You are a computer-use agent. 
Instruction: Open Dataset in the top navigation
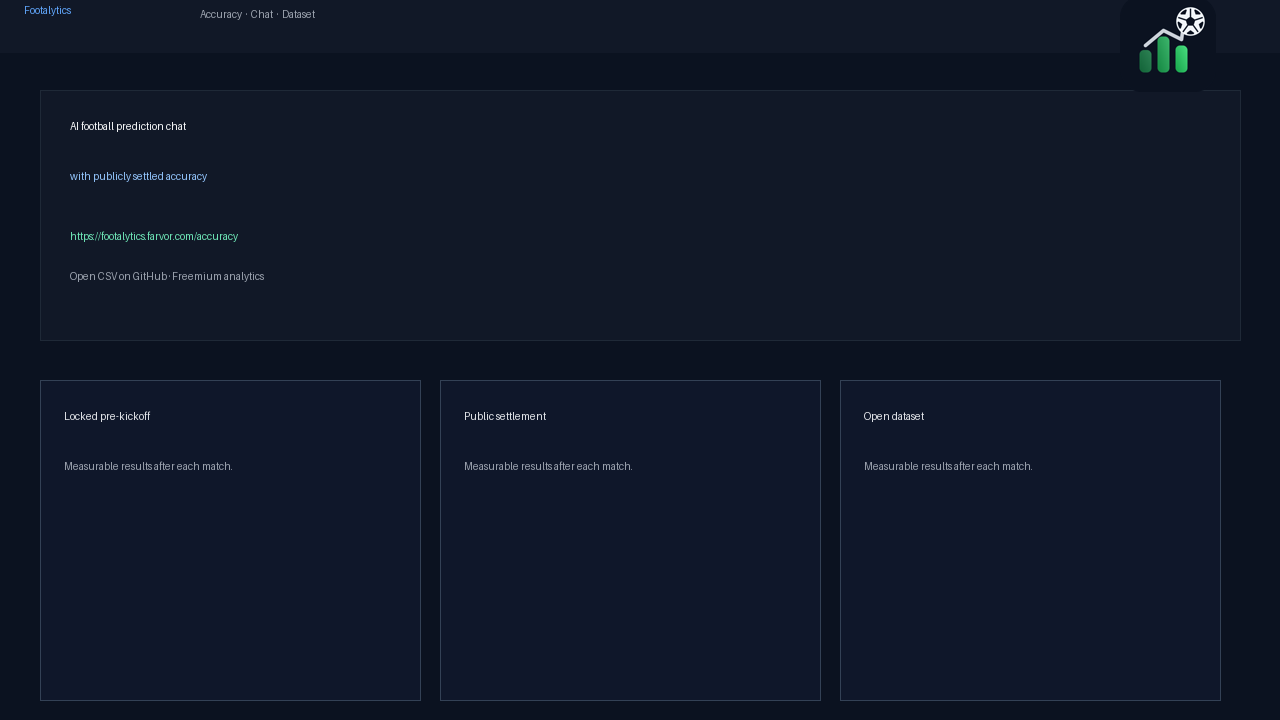click(299, 14)
